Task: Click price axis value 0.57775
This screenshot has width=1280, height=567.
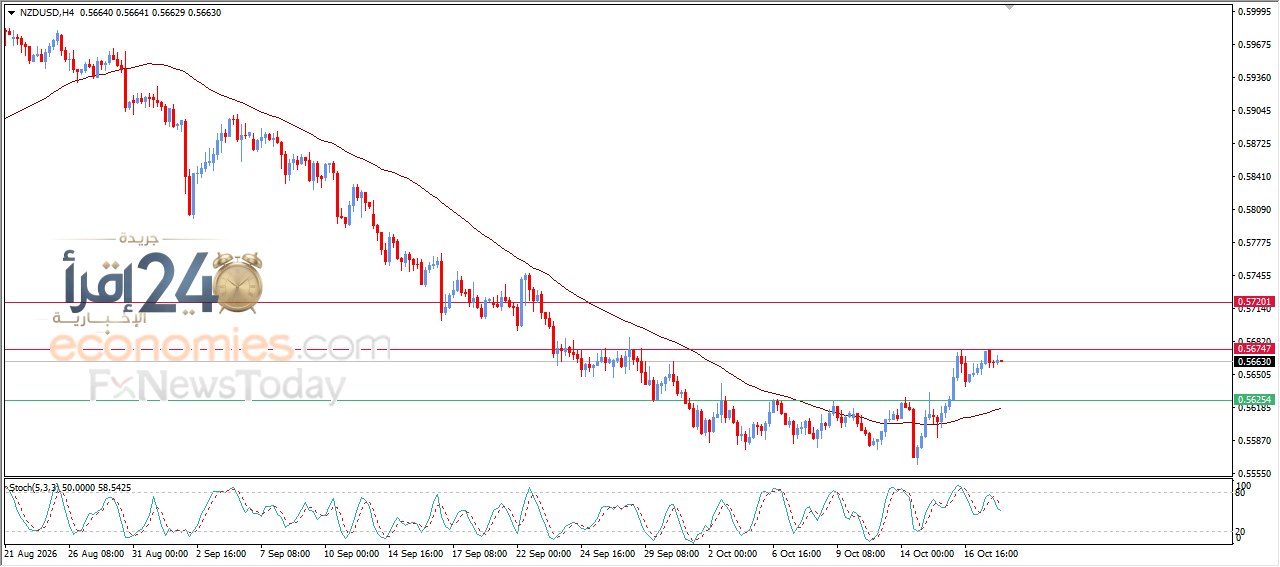Action: (x=1254, y=243)
